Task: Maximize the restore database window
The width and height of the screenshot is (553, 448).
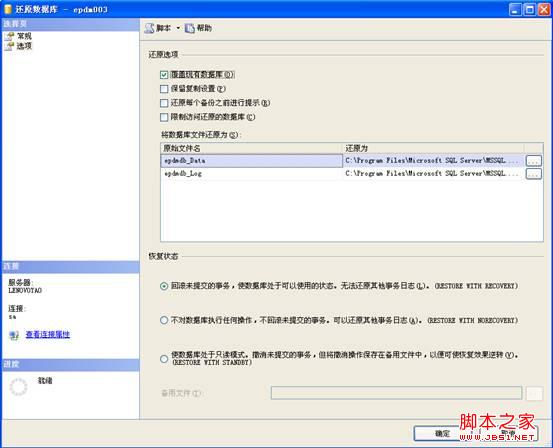Action: (x=530, y=10)
